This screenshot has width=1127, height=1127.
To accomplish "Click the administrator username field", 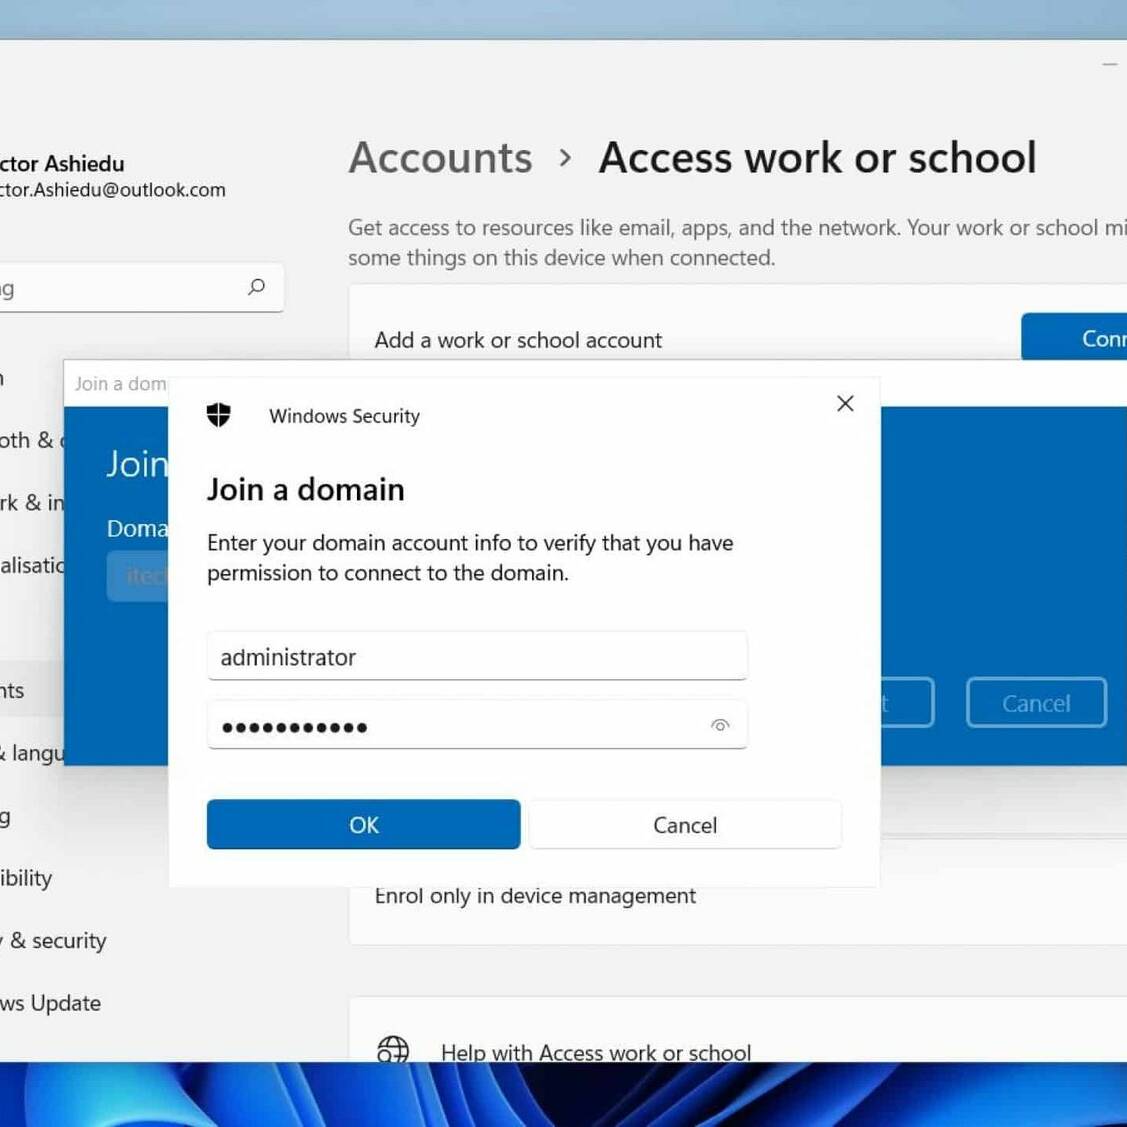I will [x=477, y=656].
